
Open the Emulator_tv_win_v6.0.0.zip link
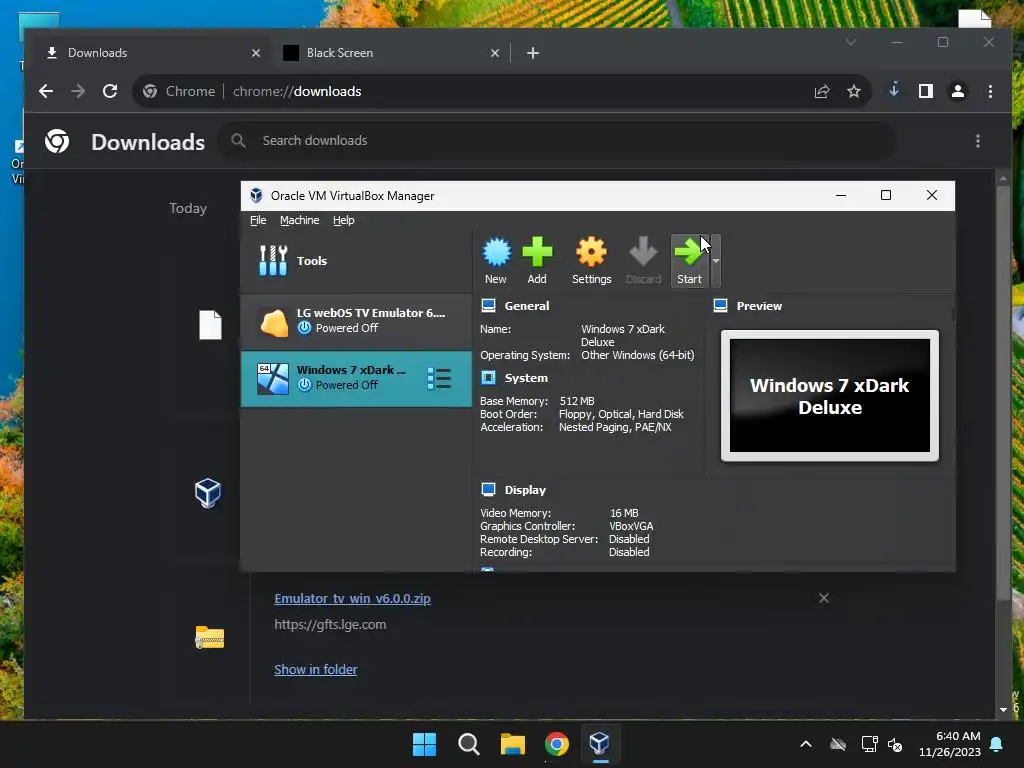click(352, 599)
